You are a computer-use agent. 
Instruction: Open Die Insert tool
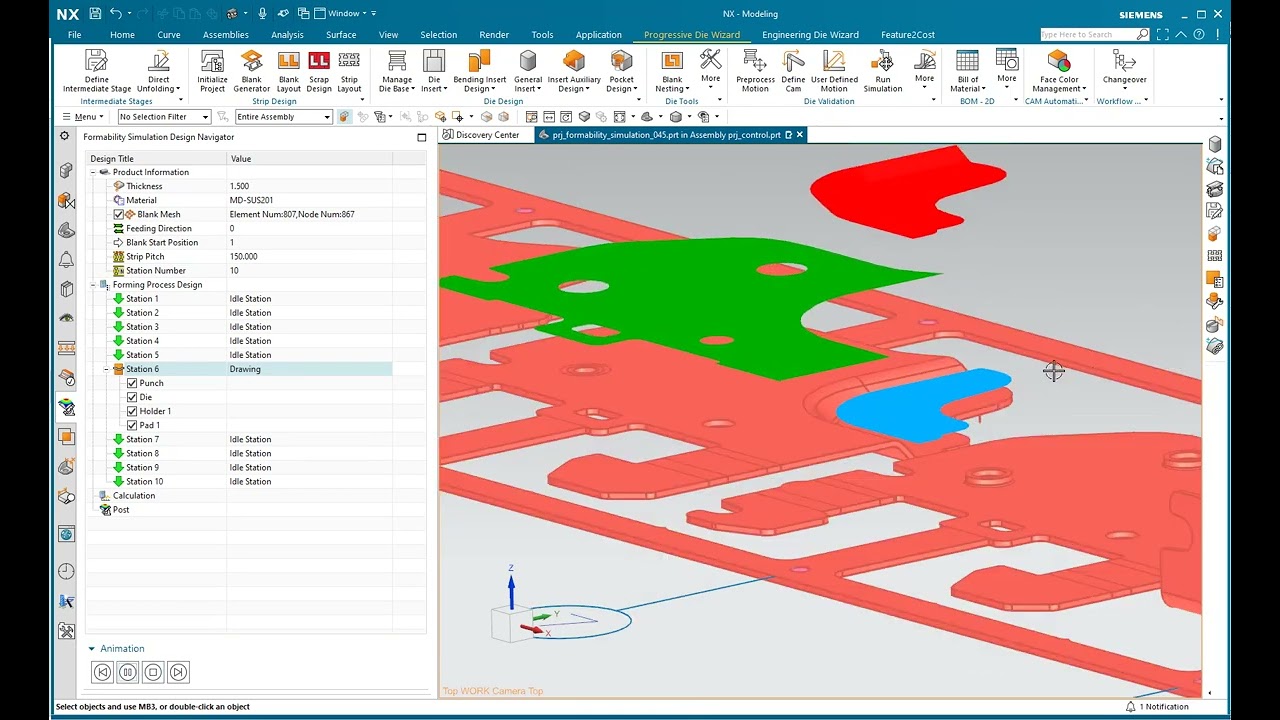pyautogui.click(x=434, y=71)
